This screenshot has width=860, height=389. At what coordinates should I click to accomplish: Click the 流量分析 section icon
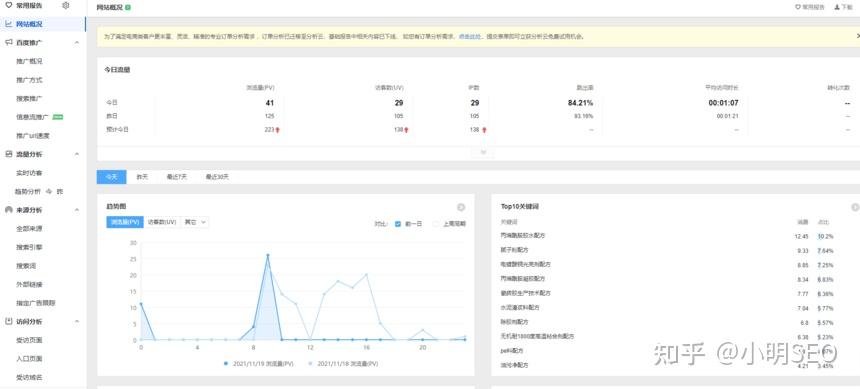click(x=9, y=154)
